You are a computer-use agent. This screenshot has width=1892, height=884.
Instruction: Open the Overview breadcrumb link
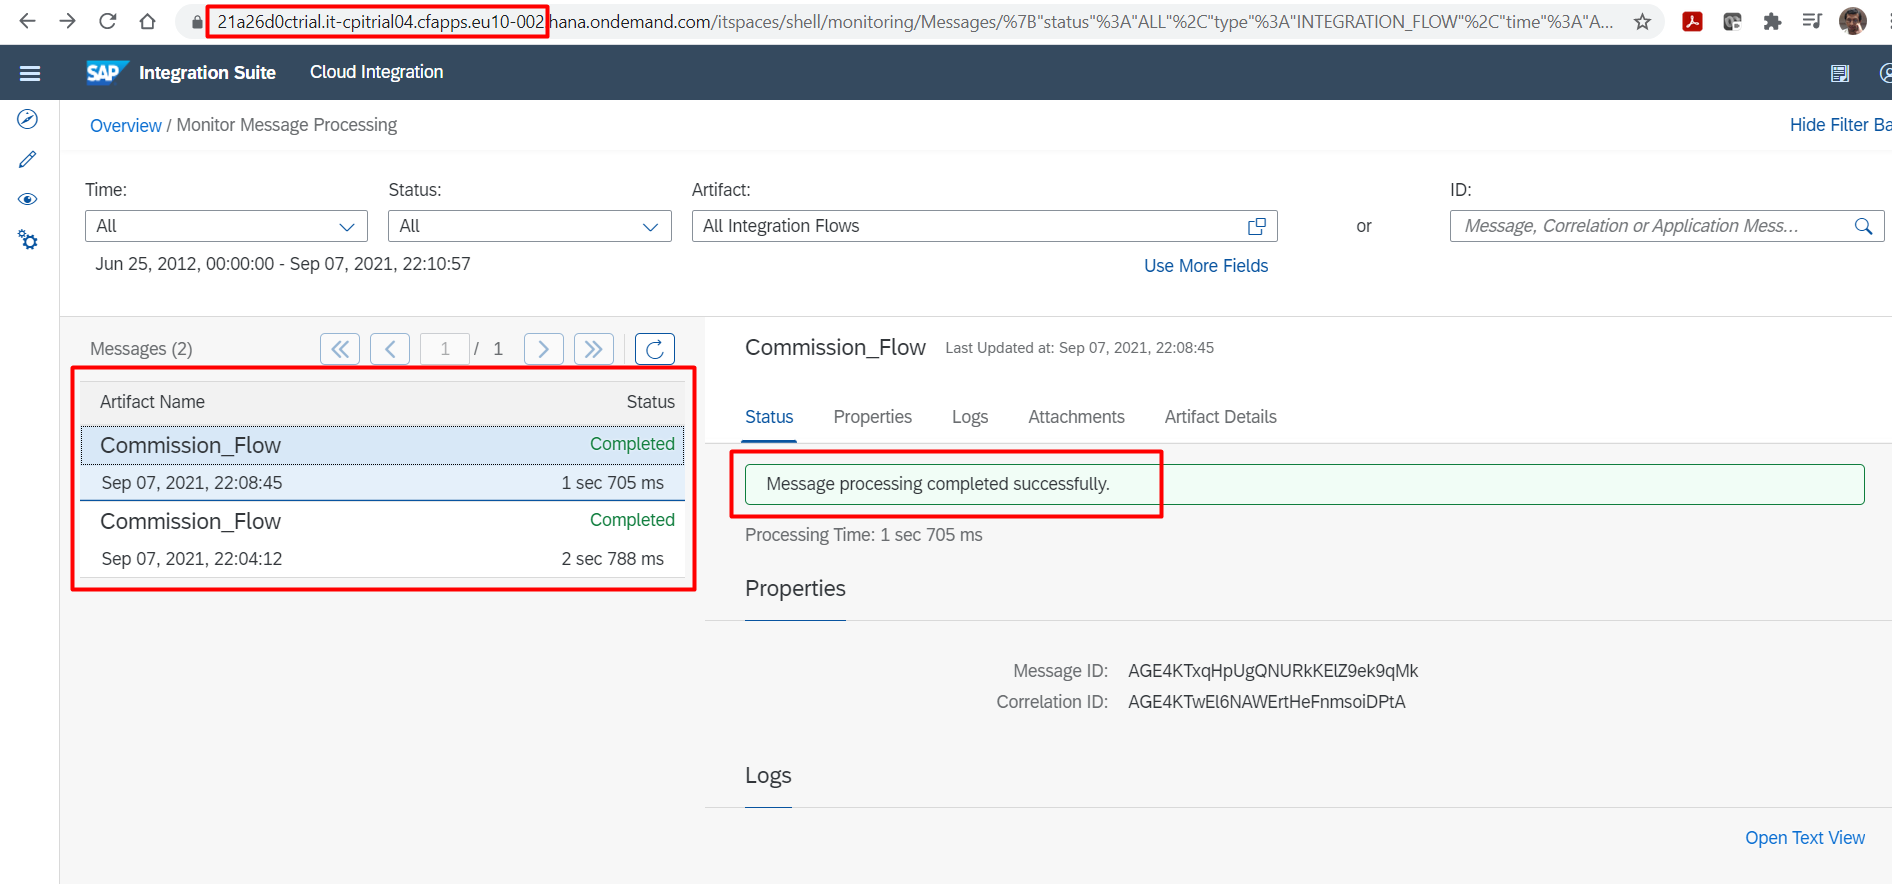125,125
